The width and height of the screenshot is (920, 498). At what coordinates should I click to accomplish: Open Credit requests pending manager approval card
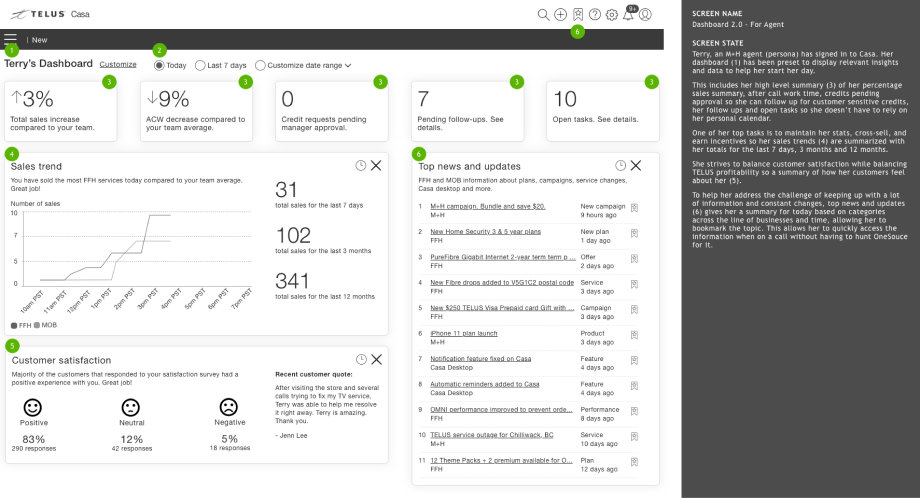click(x=332, y=111)
